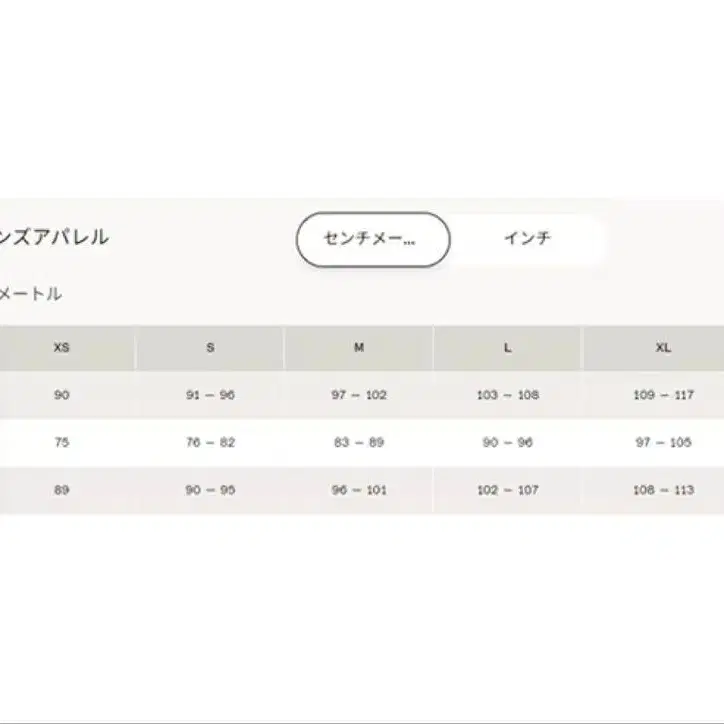
Task: Click the ンズアパレル heading text
Action: (54, 238)
